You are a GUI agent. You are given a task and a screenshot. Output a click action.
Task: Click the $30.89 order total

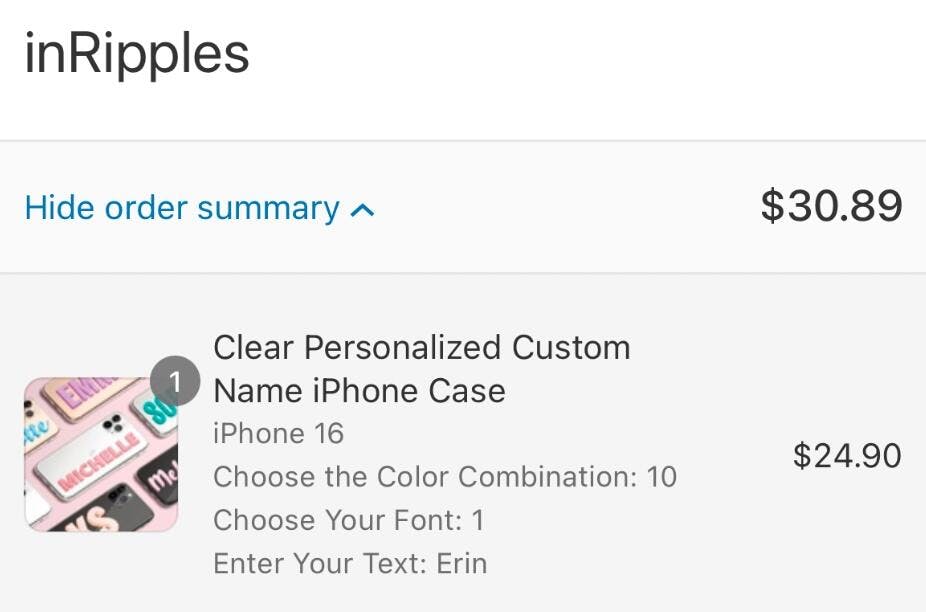point(831,206)
